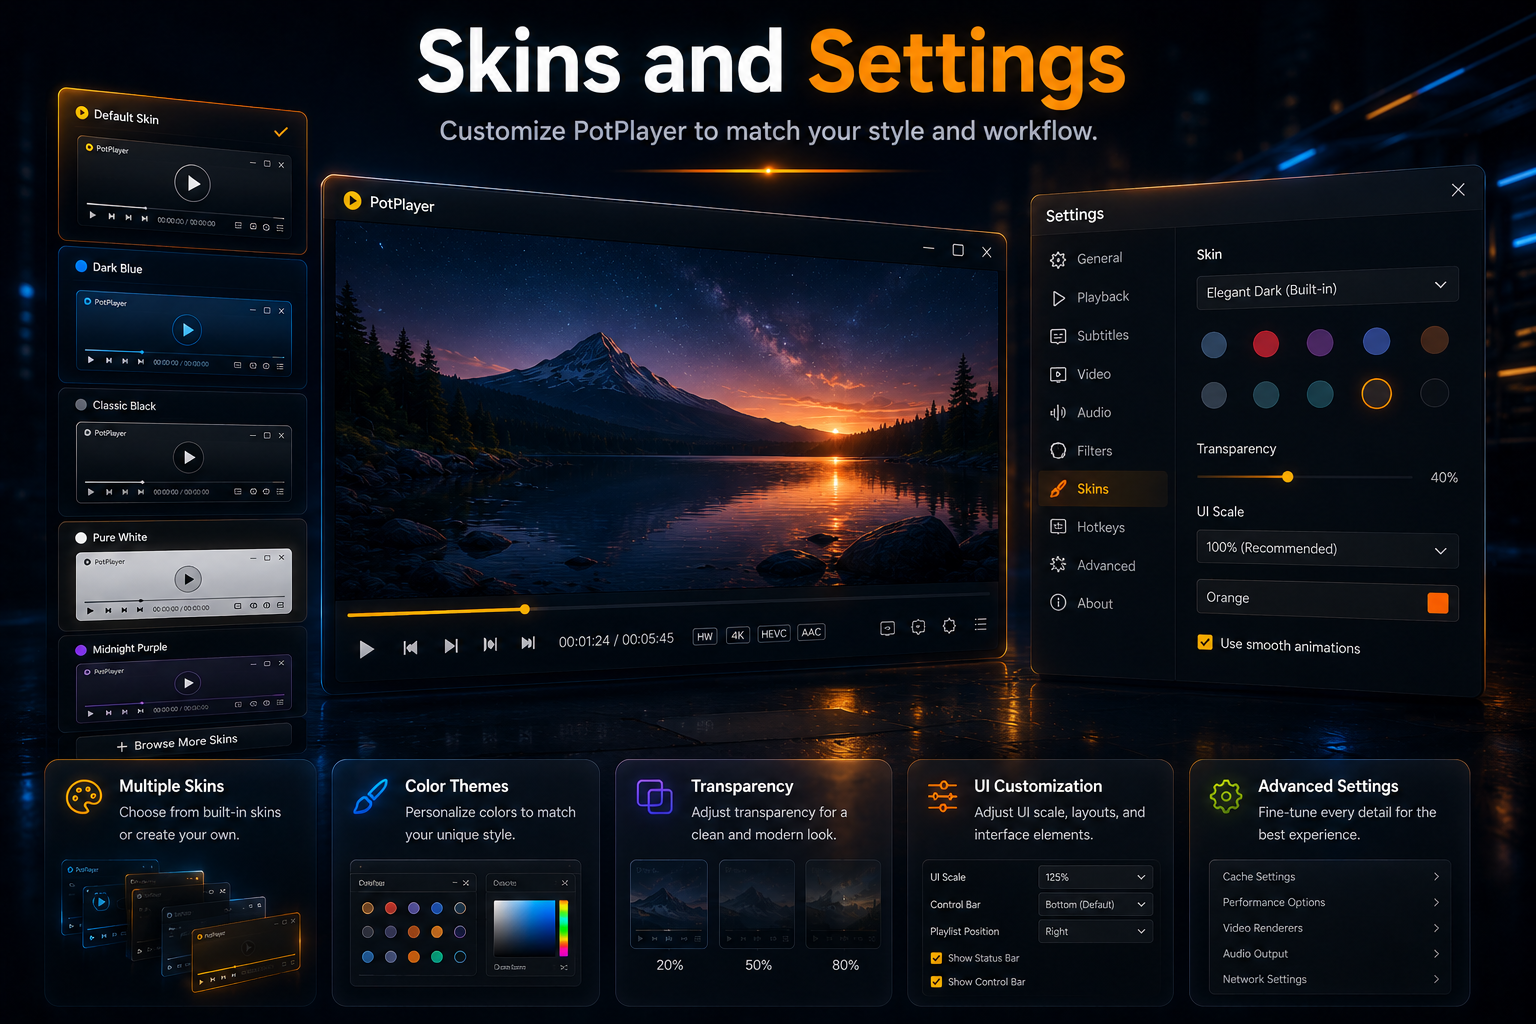
Task: Click the gear icon in player control bar
Action: pos(949,625)
